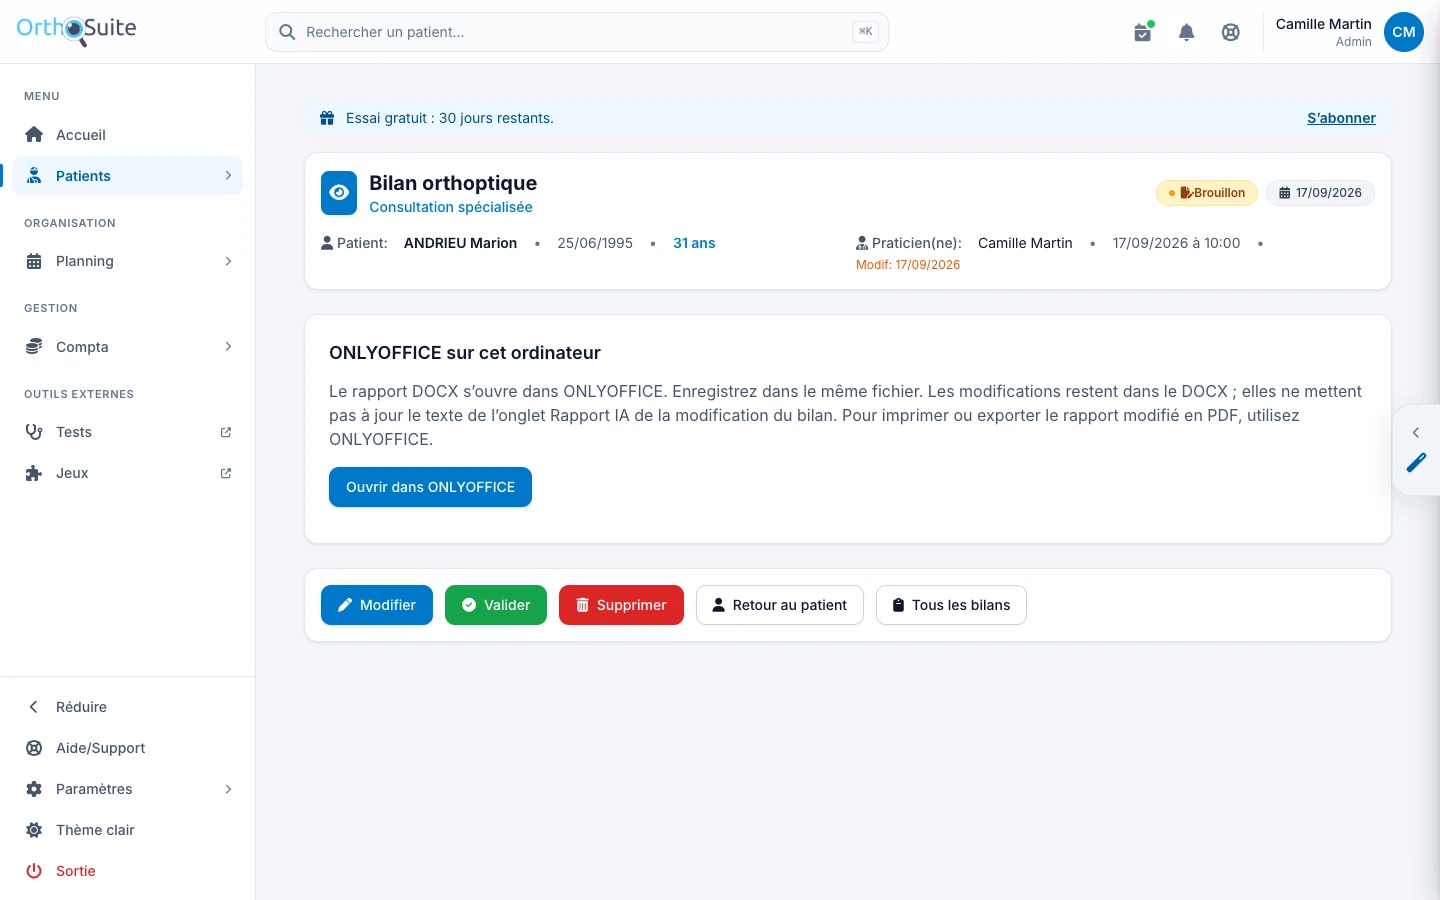Click the gift icon in trial banner
This screenshot has height=900, width=1440.
(327, 118)
